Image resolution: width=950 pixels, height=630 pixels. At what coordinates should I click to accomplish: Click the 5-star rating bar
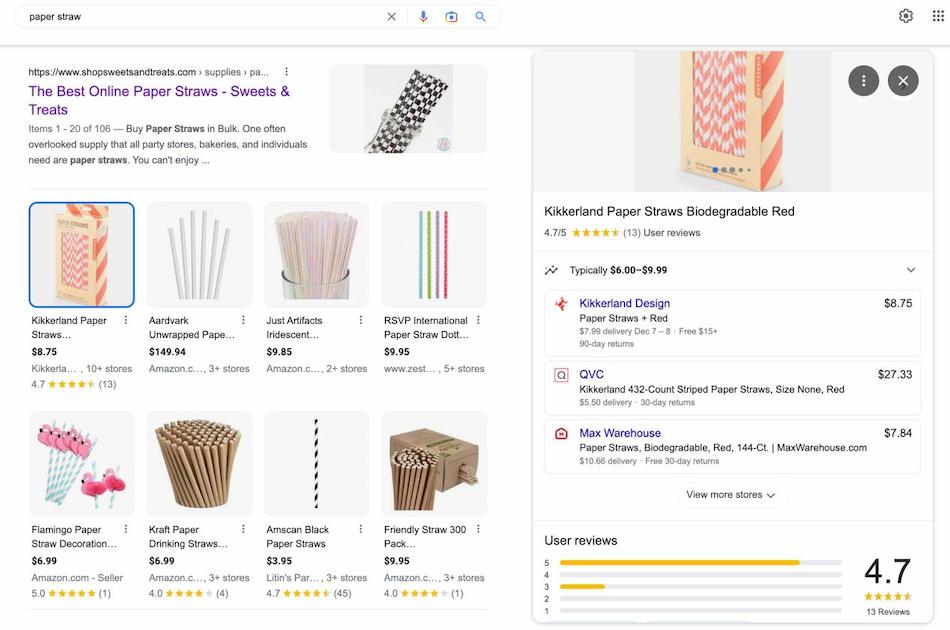(700, 563)
